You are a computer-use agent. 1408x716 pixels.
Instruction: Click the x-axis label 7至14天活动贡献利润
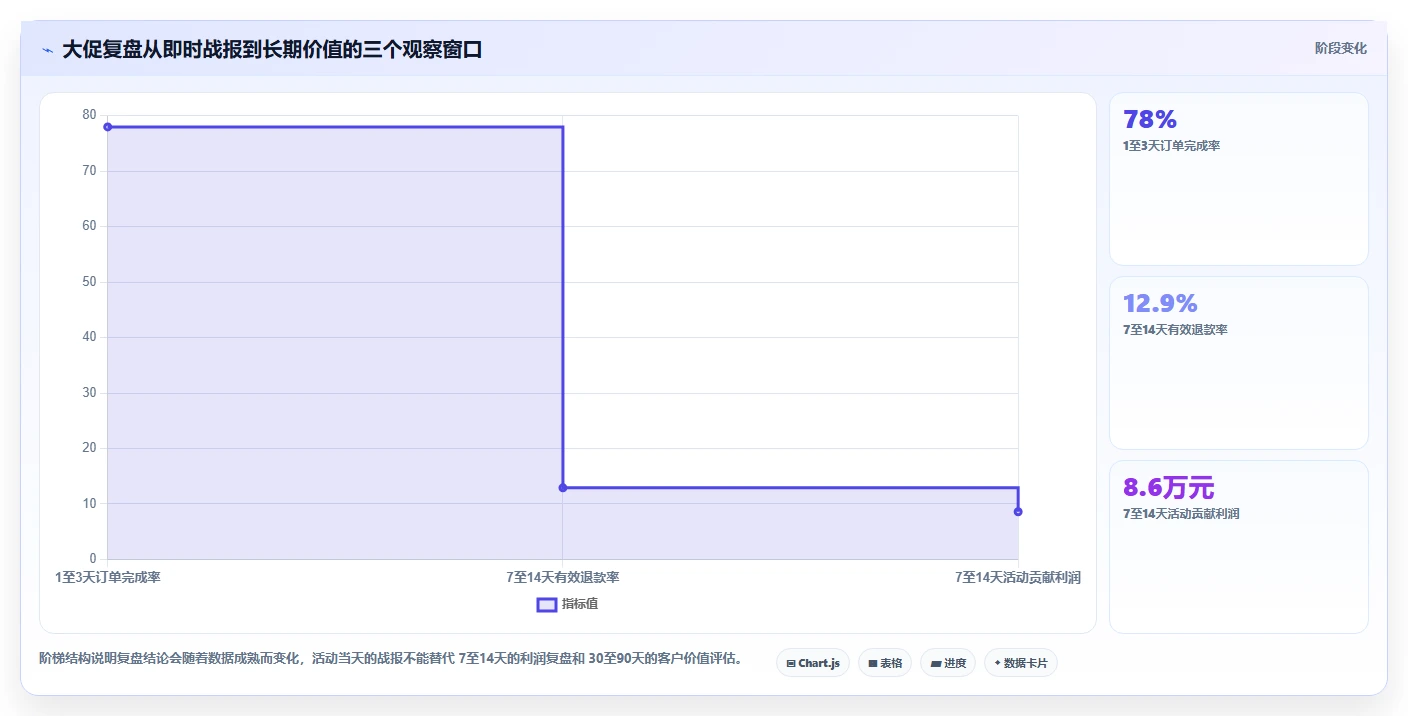tap(1018, 577)
